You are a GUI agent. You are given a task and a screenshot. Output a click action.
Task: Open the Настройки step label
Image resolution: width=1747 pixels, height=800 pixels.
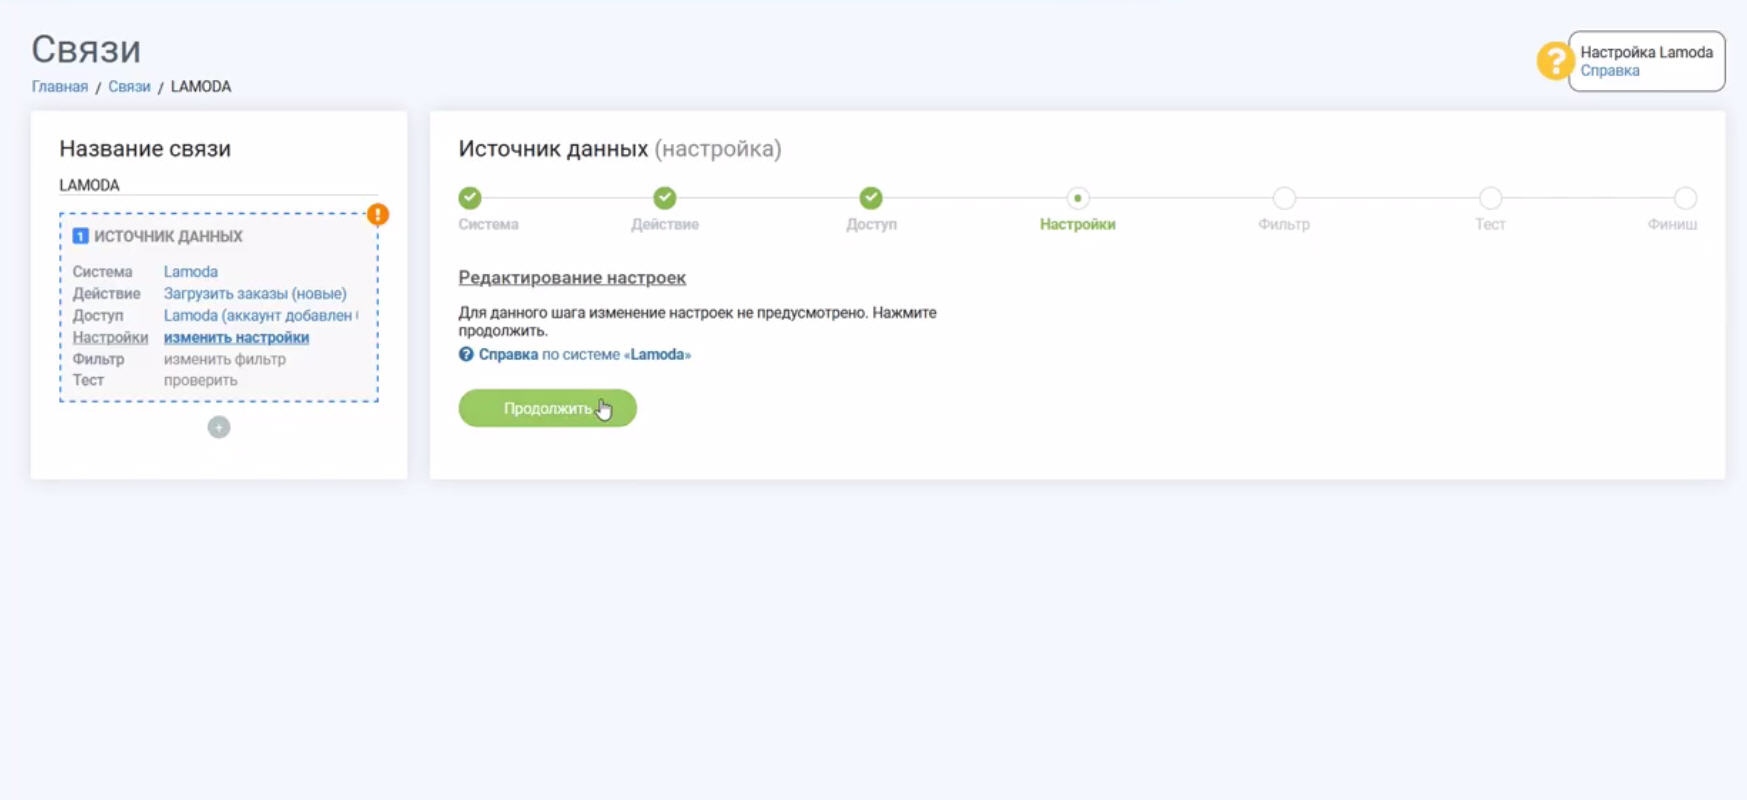click(1078, 224)
